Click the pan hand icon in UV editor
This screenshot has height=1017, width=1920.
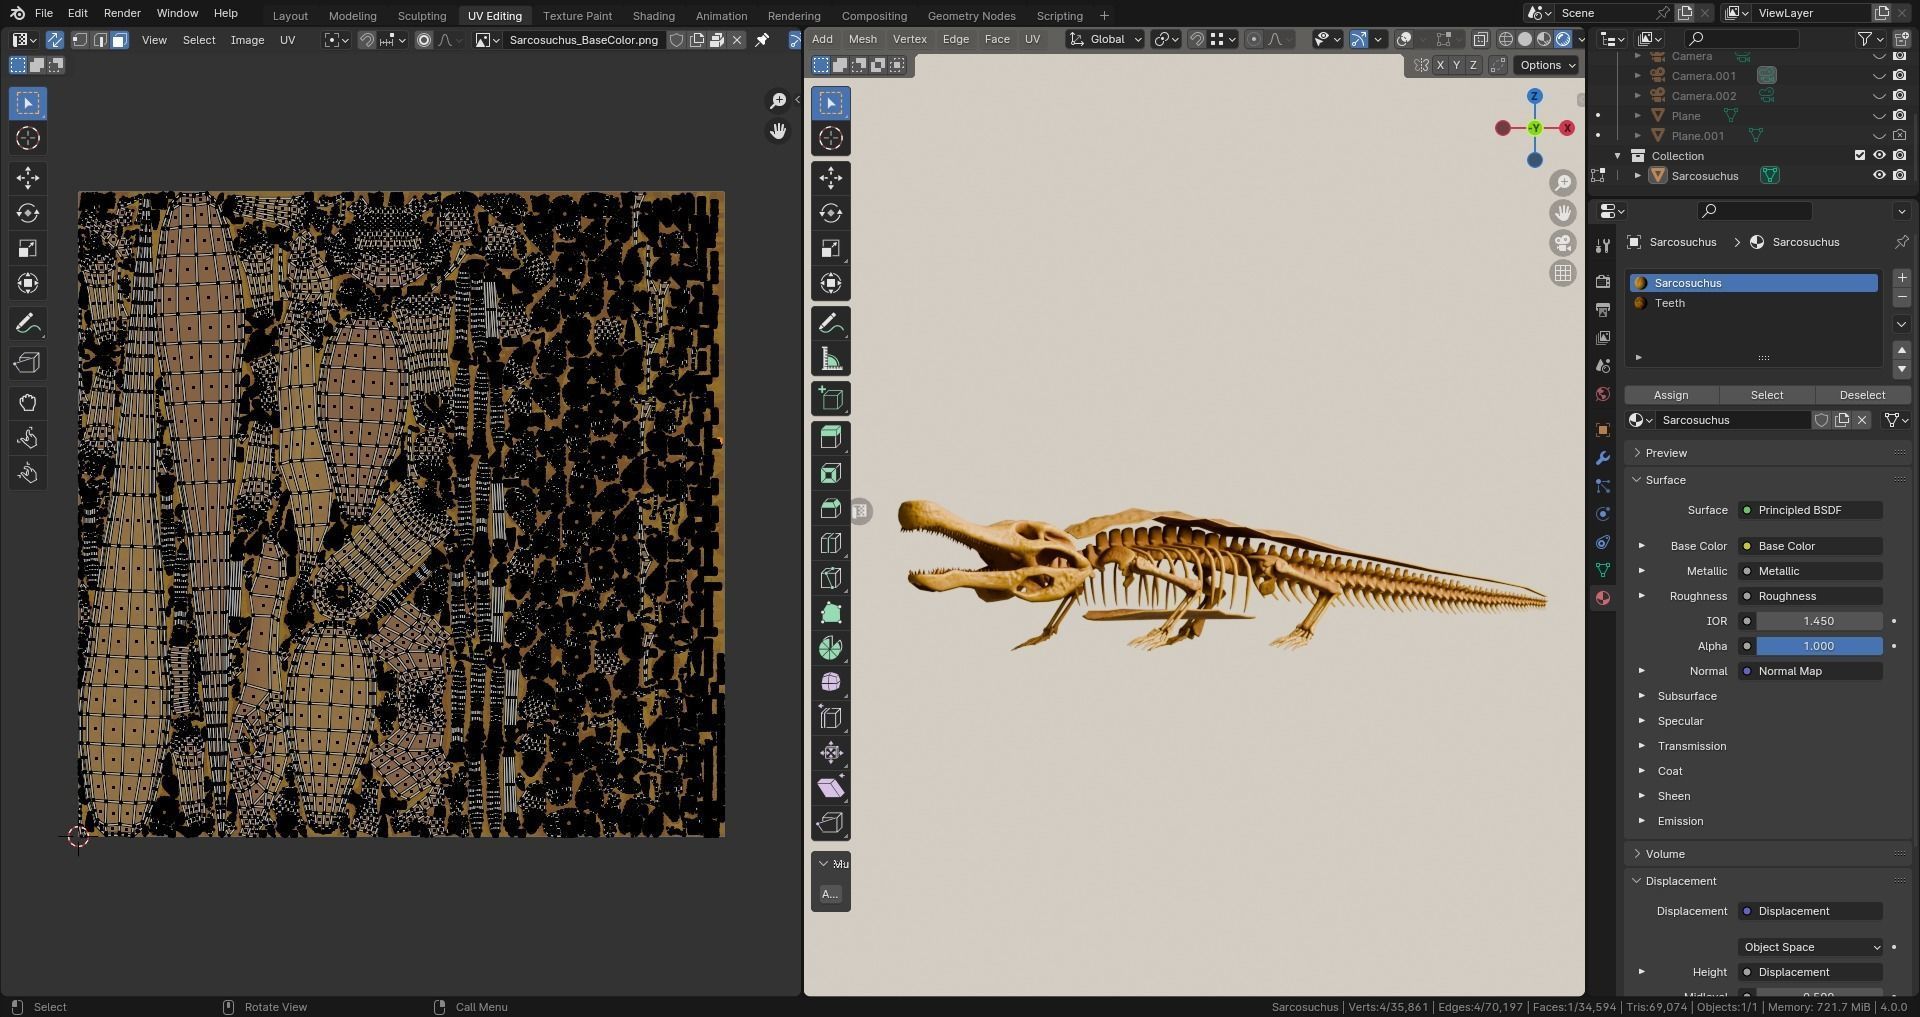[777, 131]
